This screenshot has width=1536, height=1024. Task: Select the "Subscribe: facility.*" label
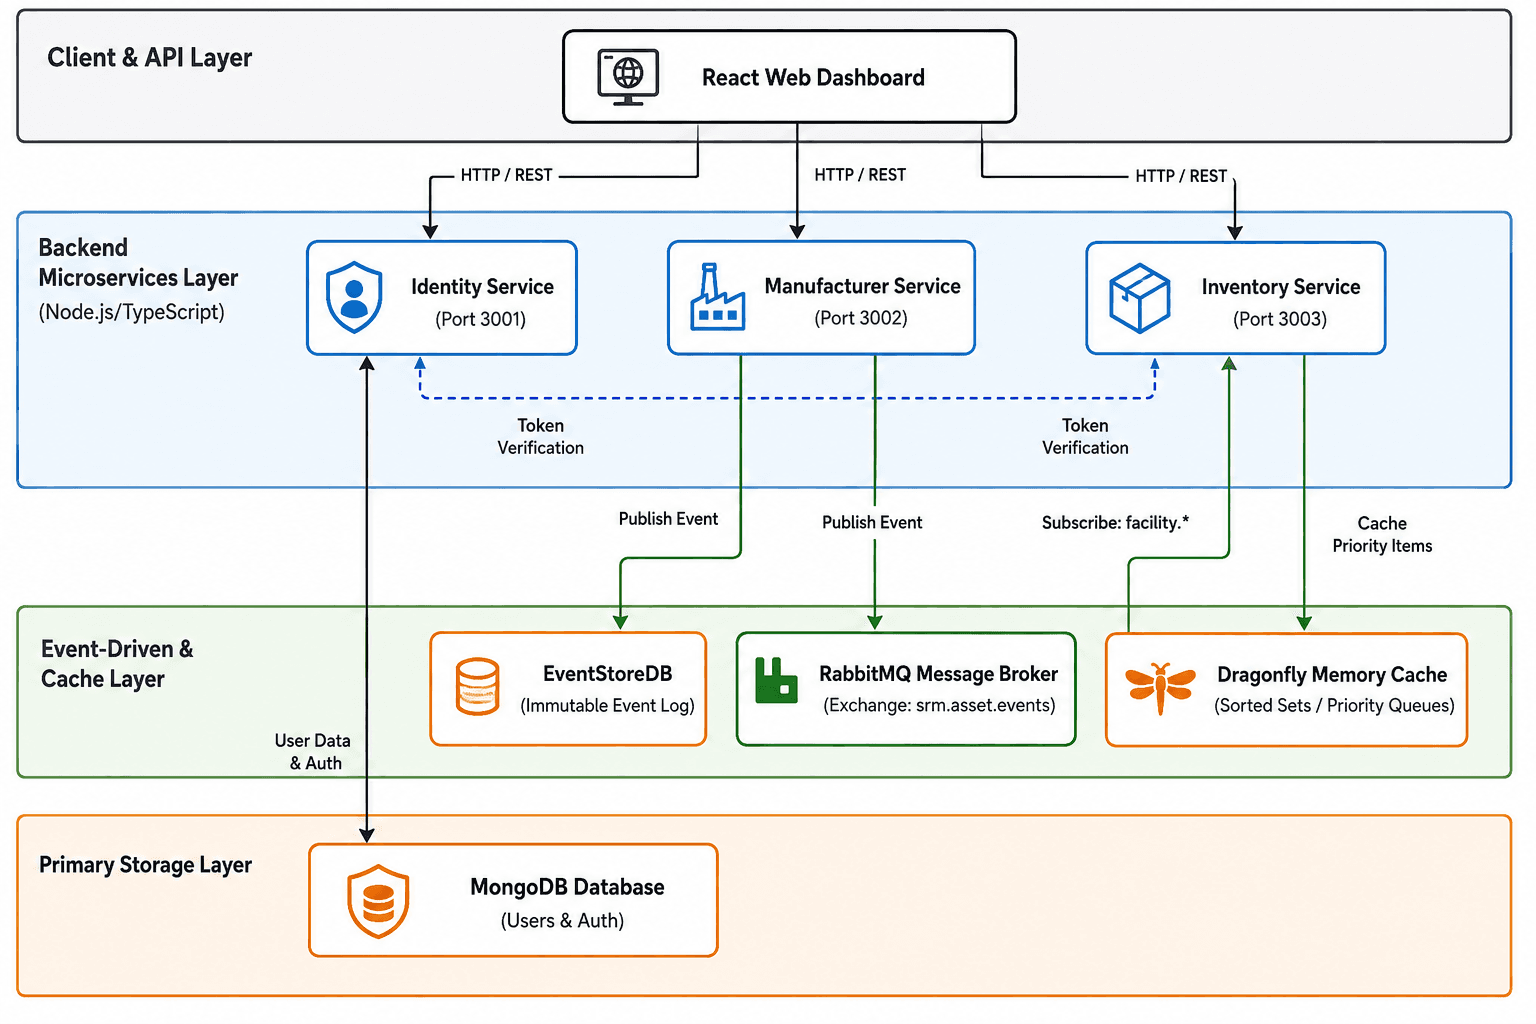pos(1115,523)
